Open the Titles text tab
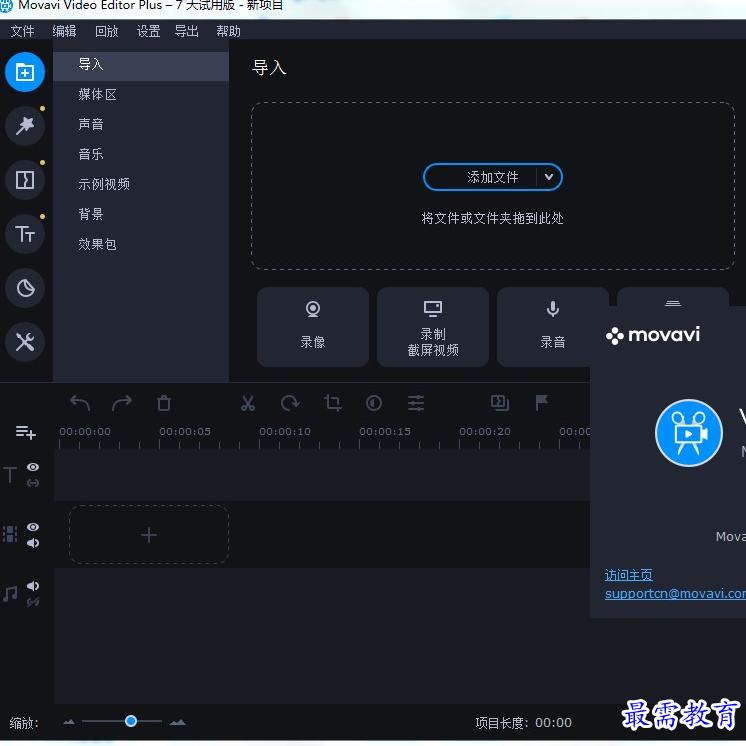 pos(25,234)
